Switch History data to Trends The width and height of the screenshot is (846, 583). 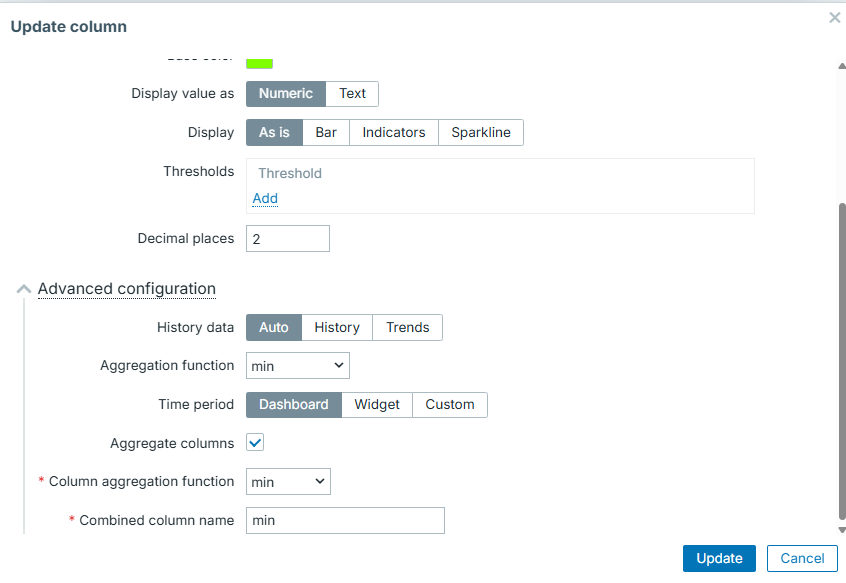[407, 328]
